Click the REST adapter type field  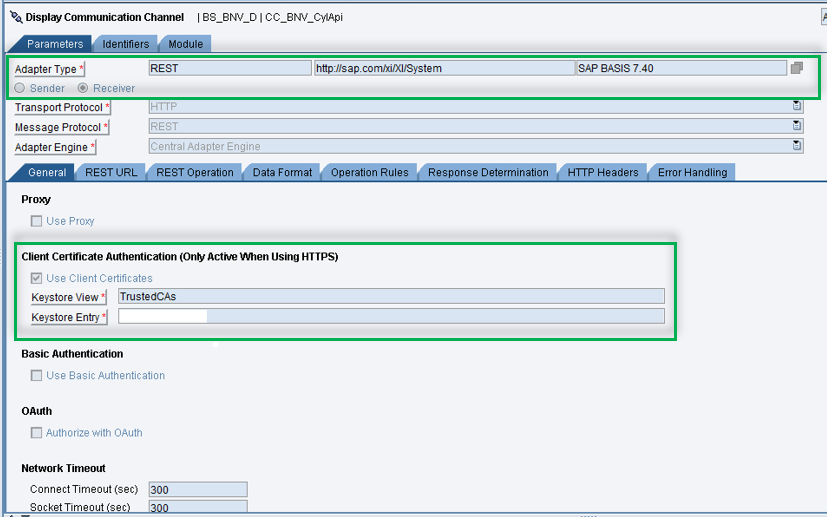pos(230,68)
